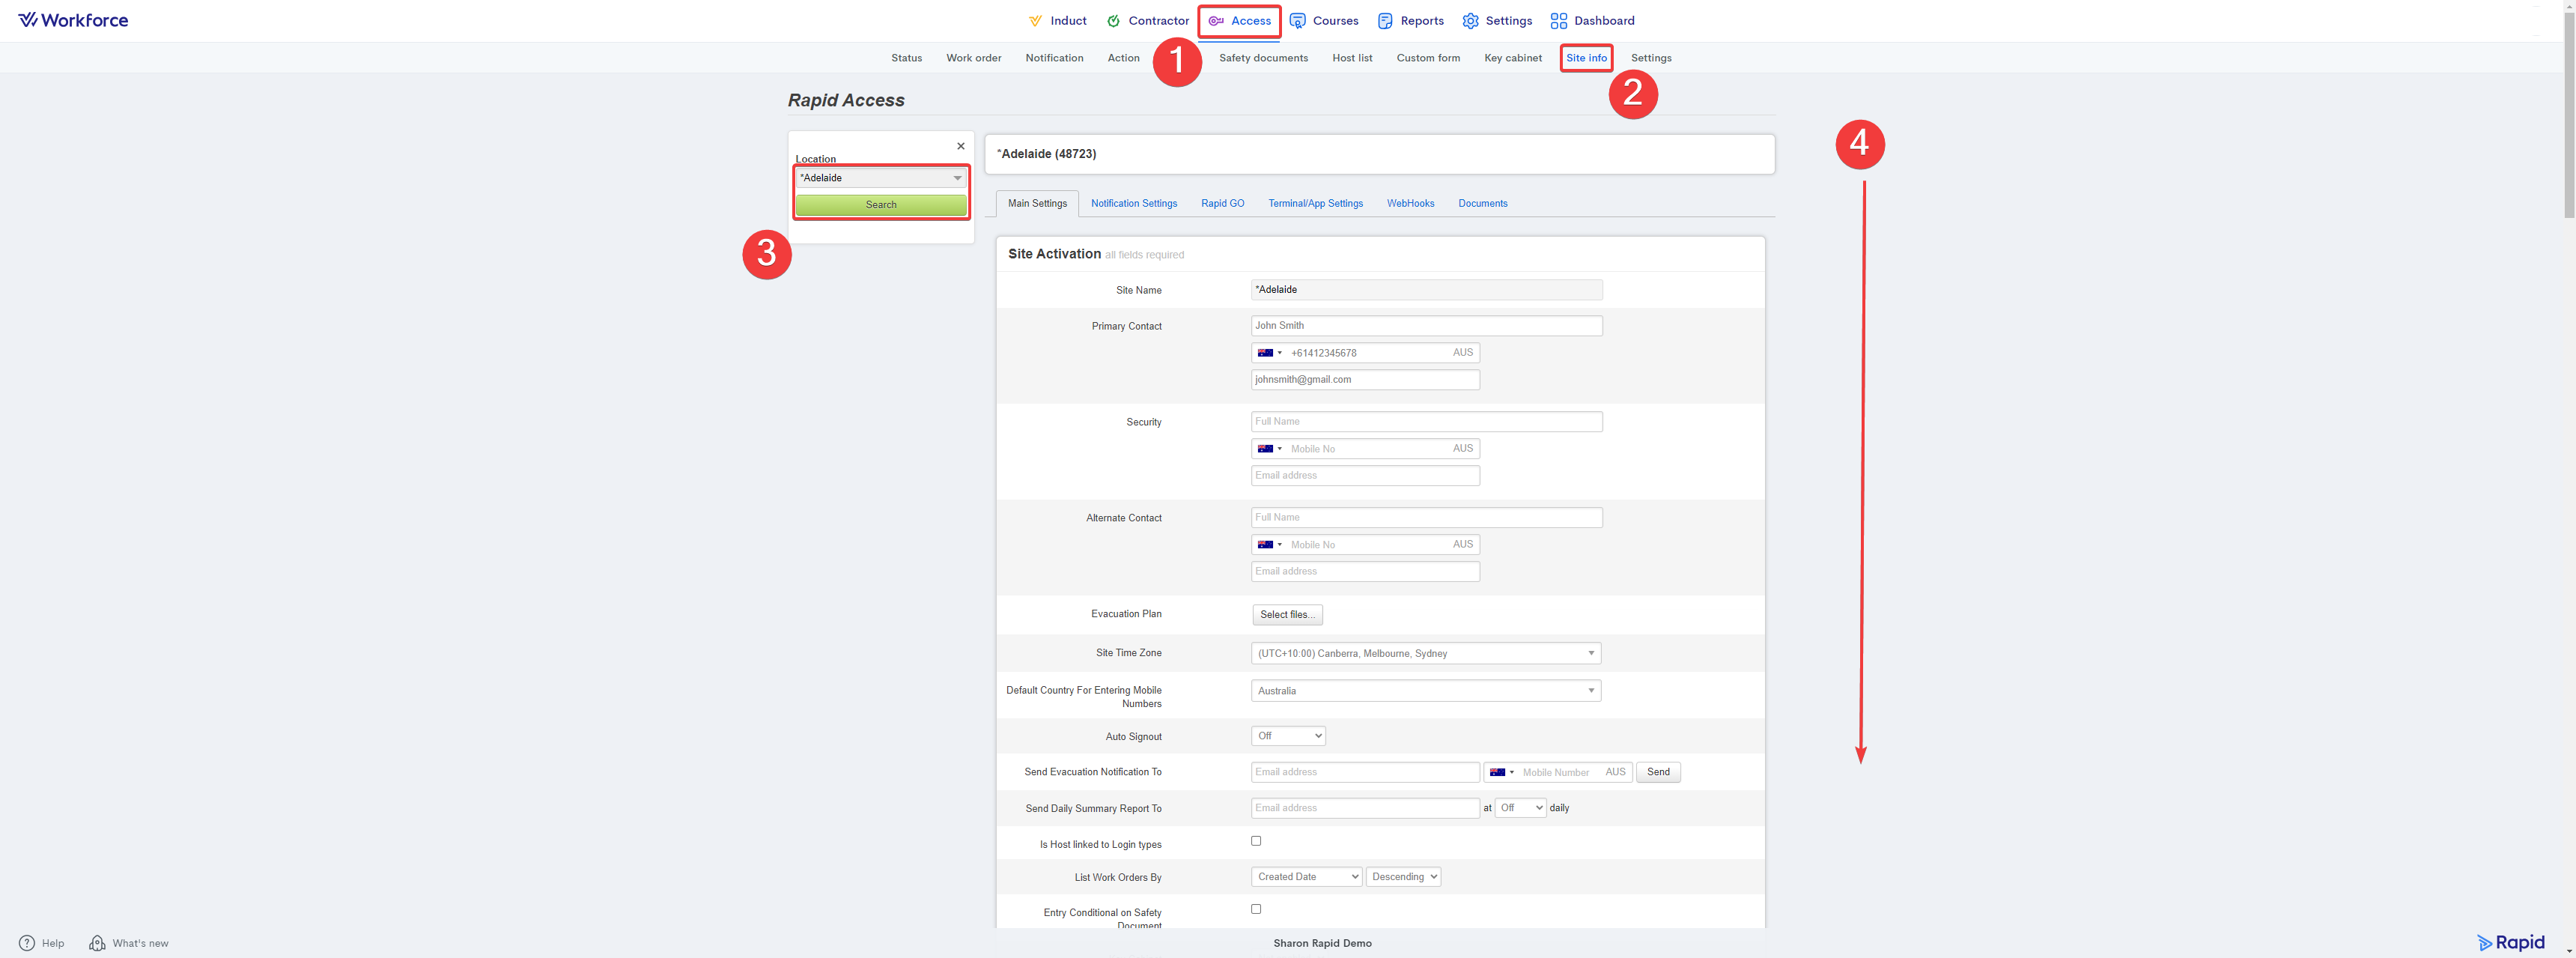The width and height of the screenshot is (2576, 958).
Task: Open the Courses module
Action: [x=1324, y=21]
